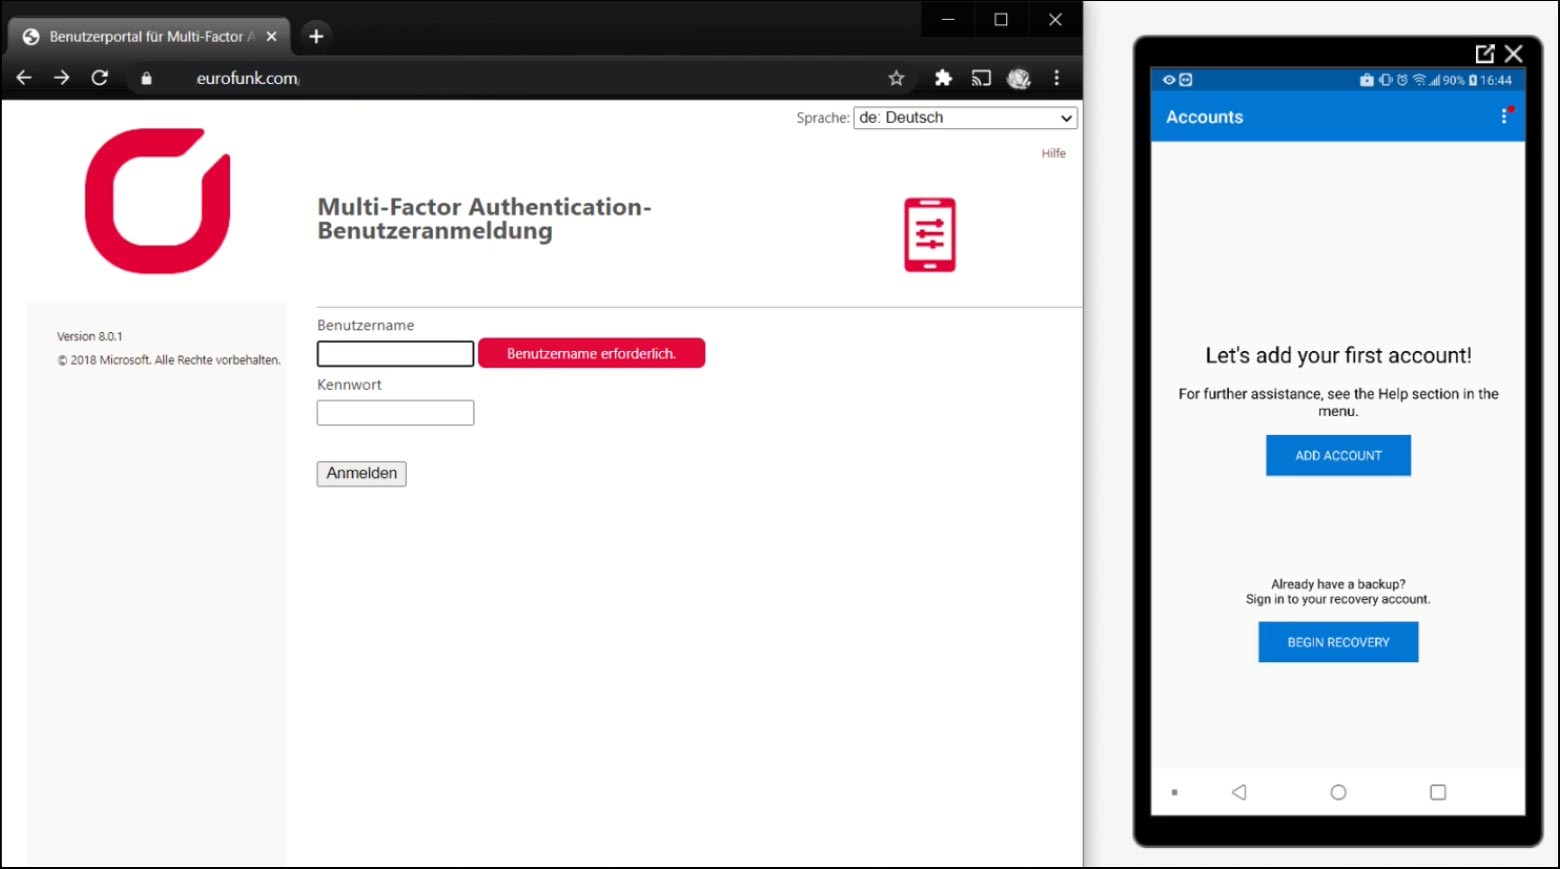Image resolution: width=1560 pixels, height=869 pixels.
Task: Focus the Kennwort input field
Action: click(x=395, y=413)
